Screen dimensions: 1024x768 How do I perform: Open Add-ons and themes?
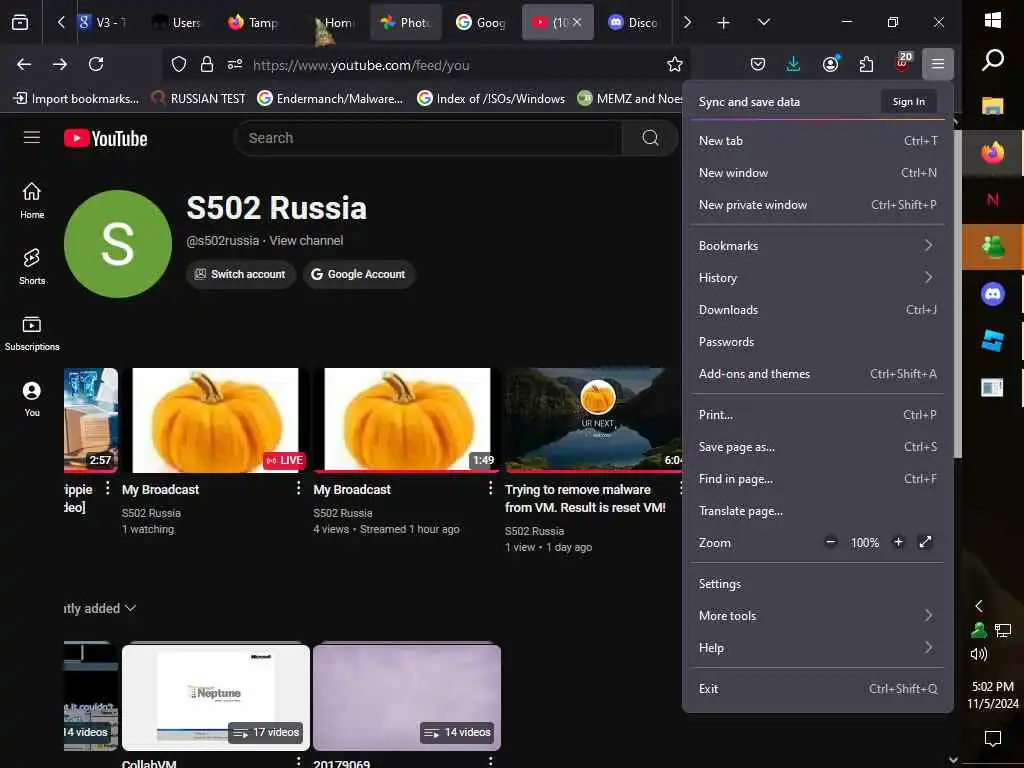[x=818, y=374]
